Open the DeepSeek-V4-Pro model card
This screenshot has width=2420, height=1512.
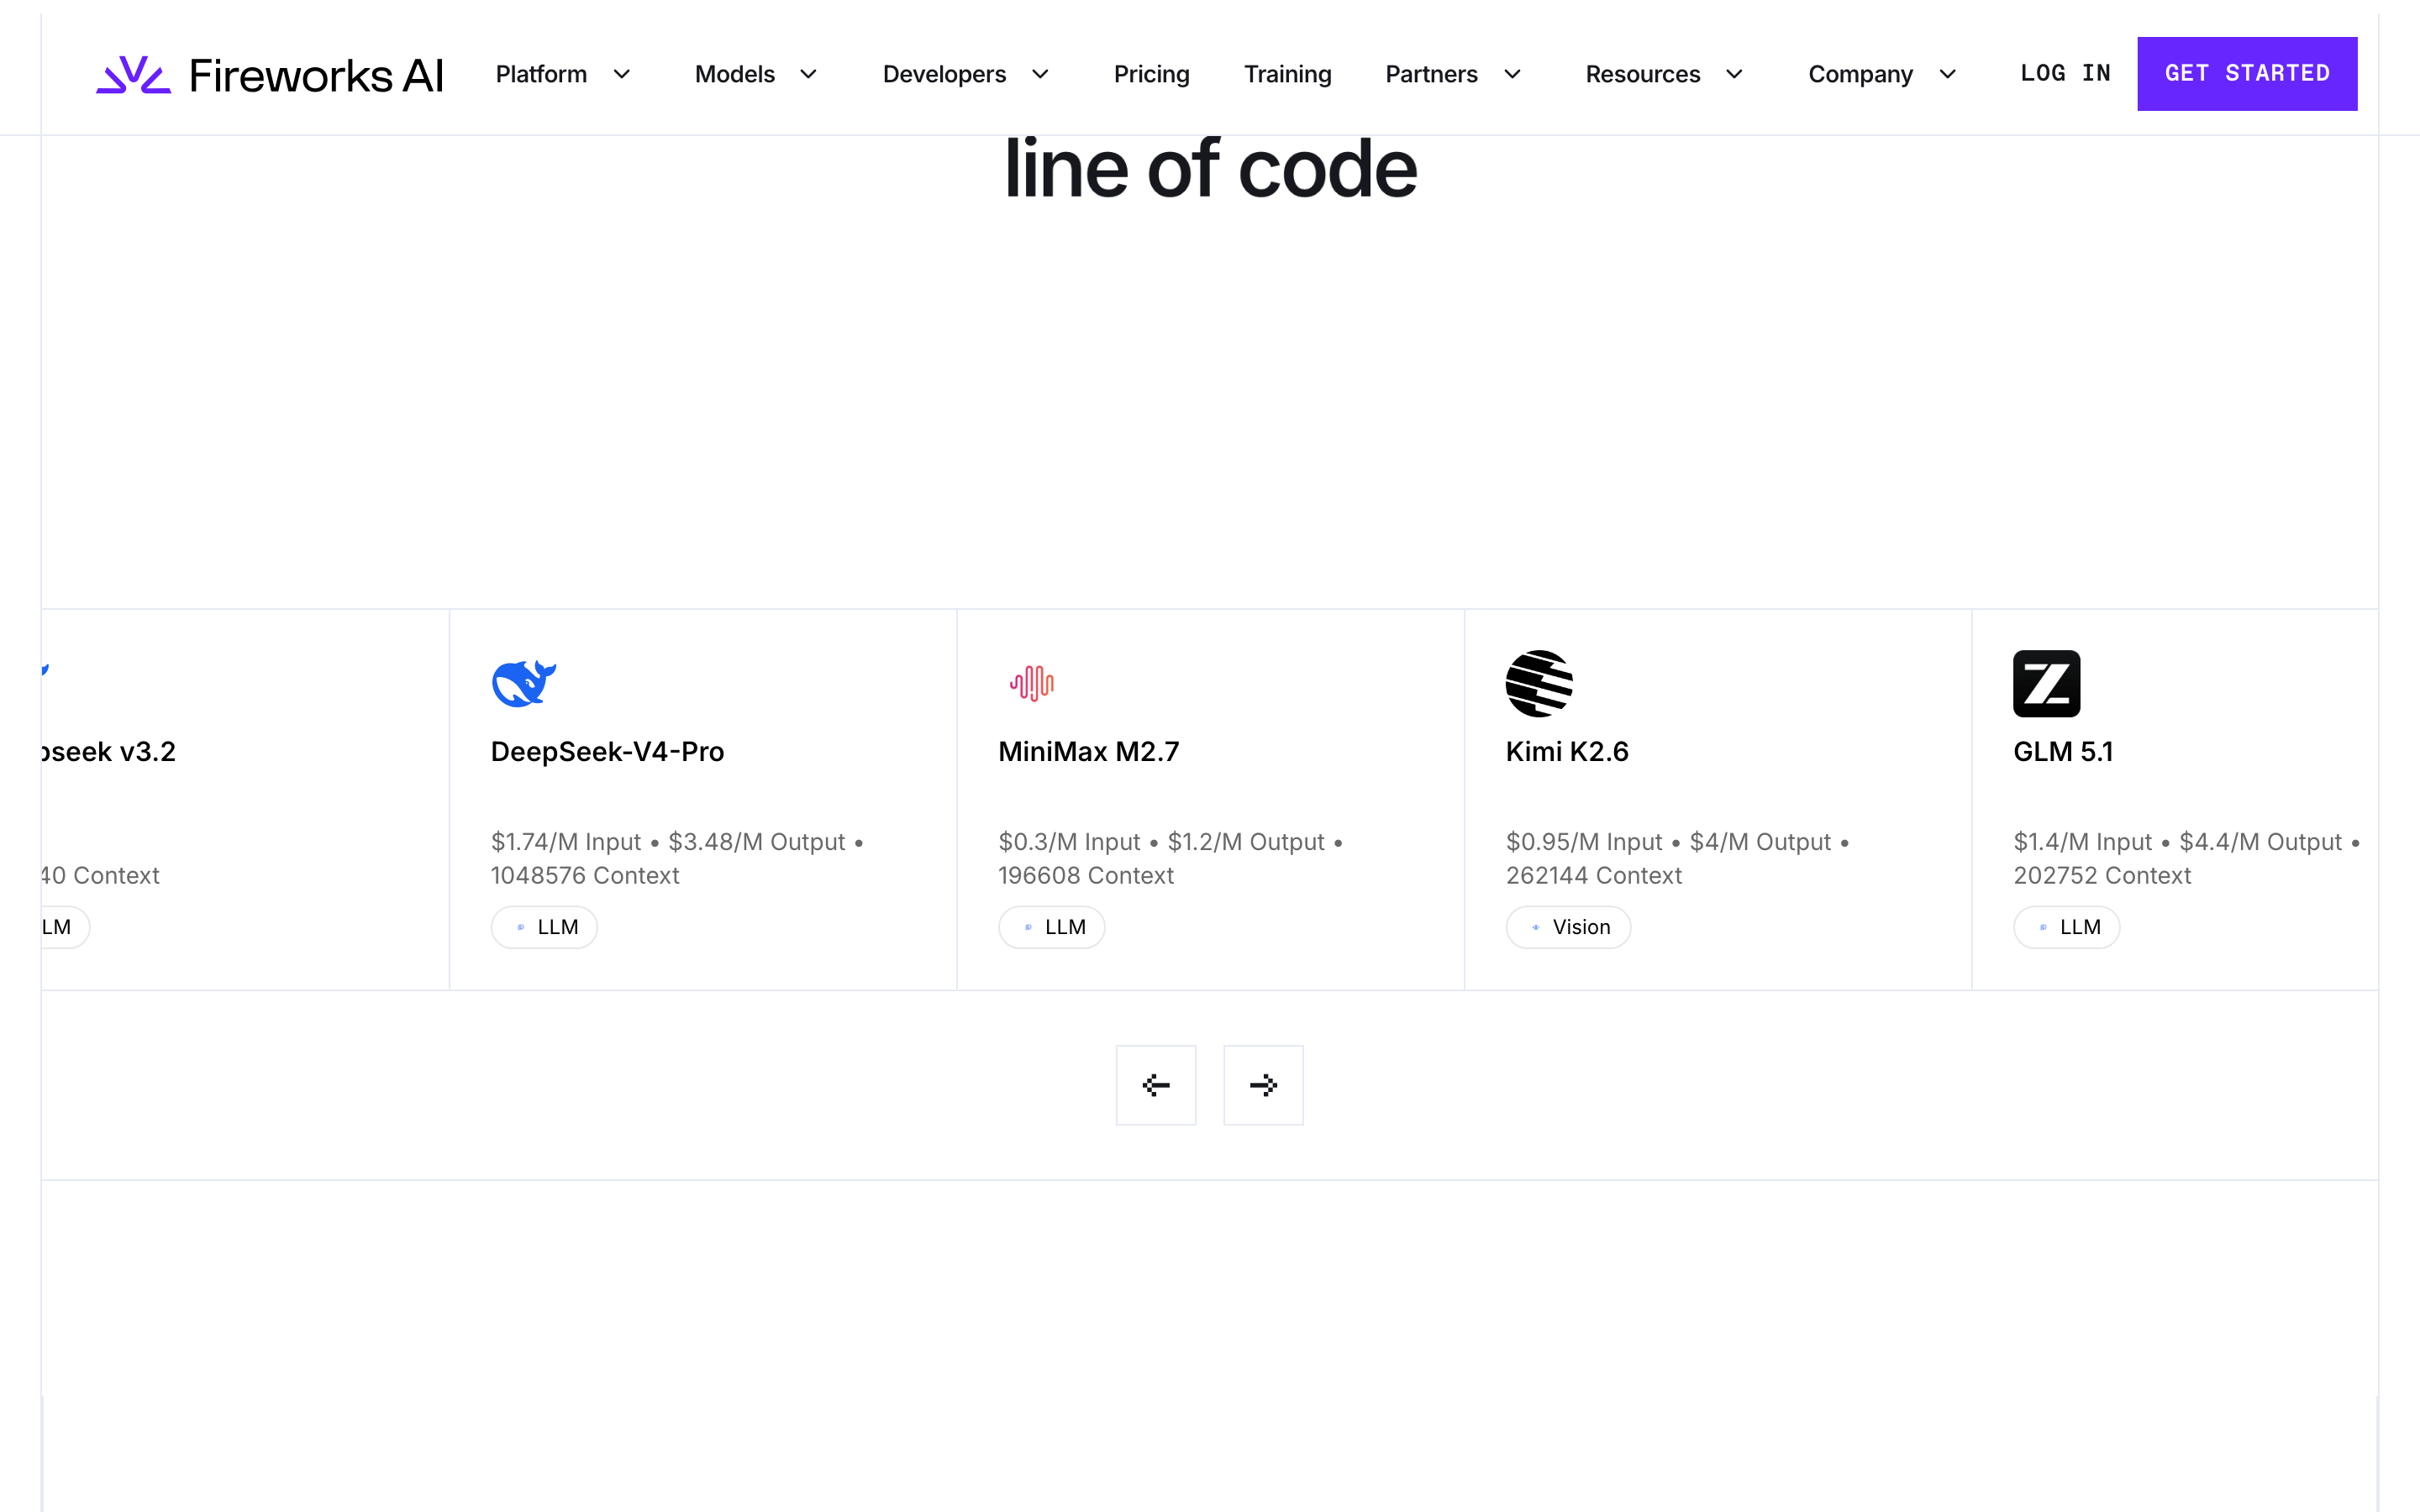(x=703, y=799)
